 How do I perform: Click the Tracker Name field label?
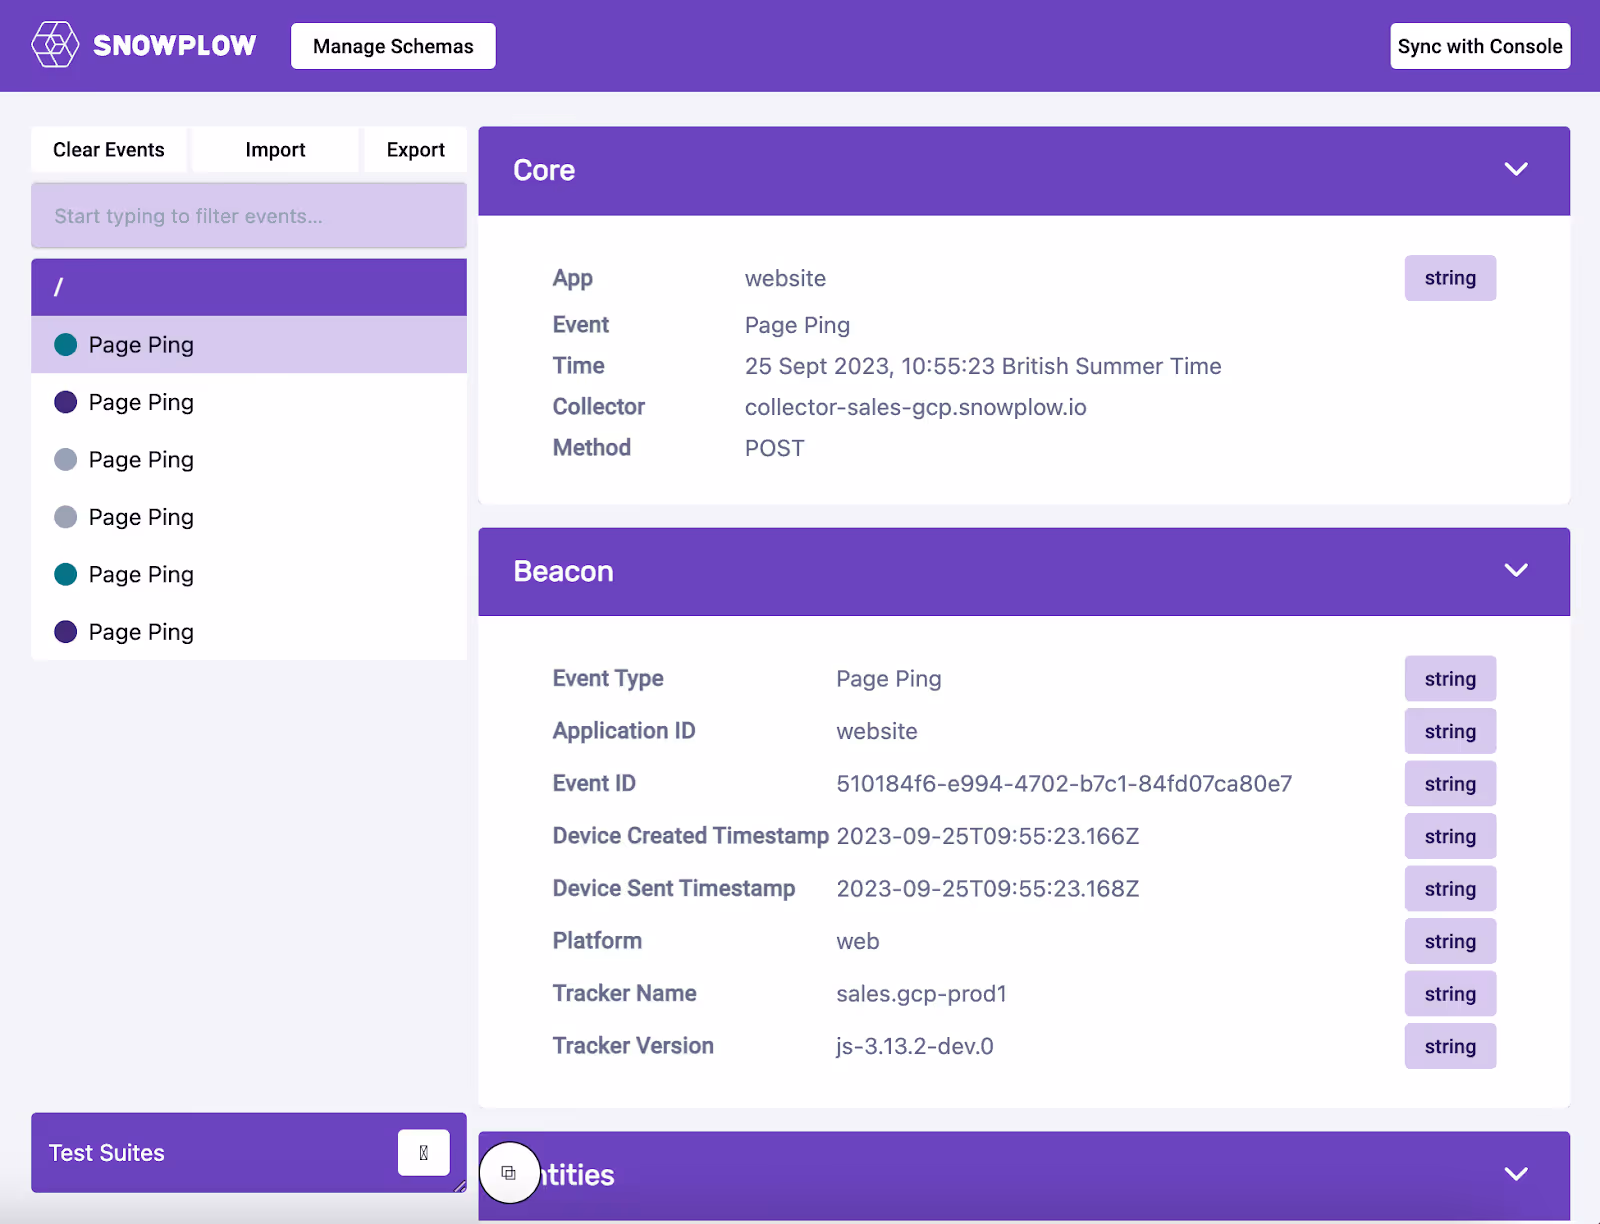pyautogui.click(x=624, y=994)
